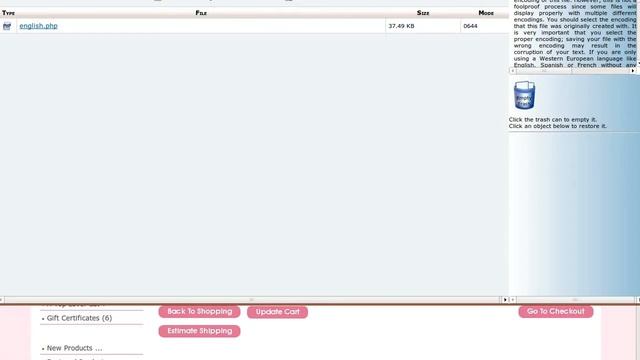This screenshot has height=360, width=640.
Task: Click the Estimate Shipping button
Action: coord(199,331)
